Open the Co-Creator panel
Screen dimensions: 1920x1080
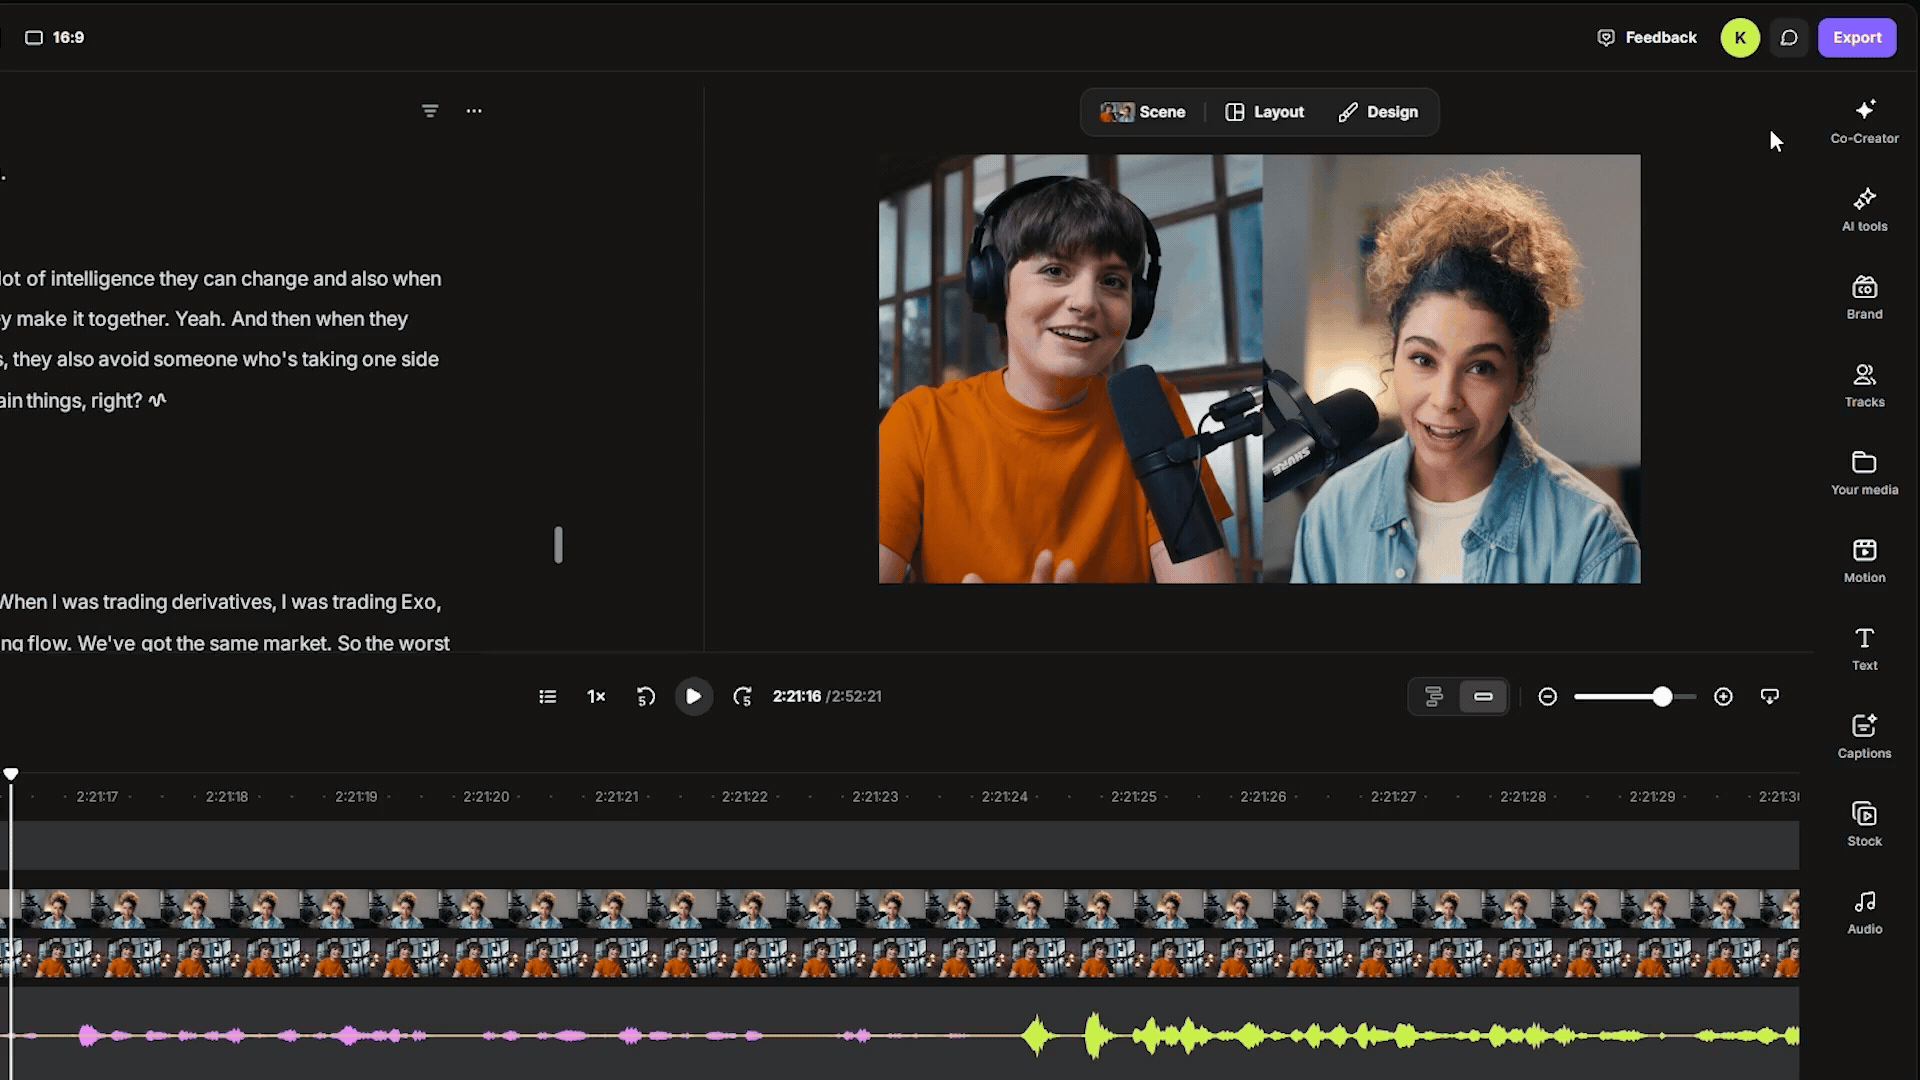pyautogui.click(x=1864, y=122)
